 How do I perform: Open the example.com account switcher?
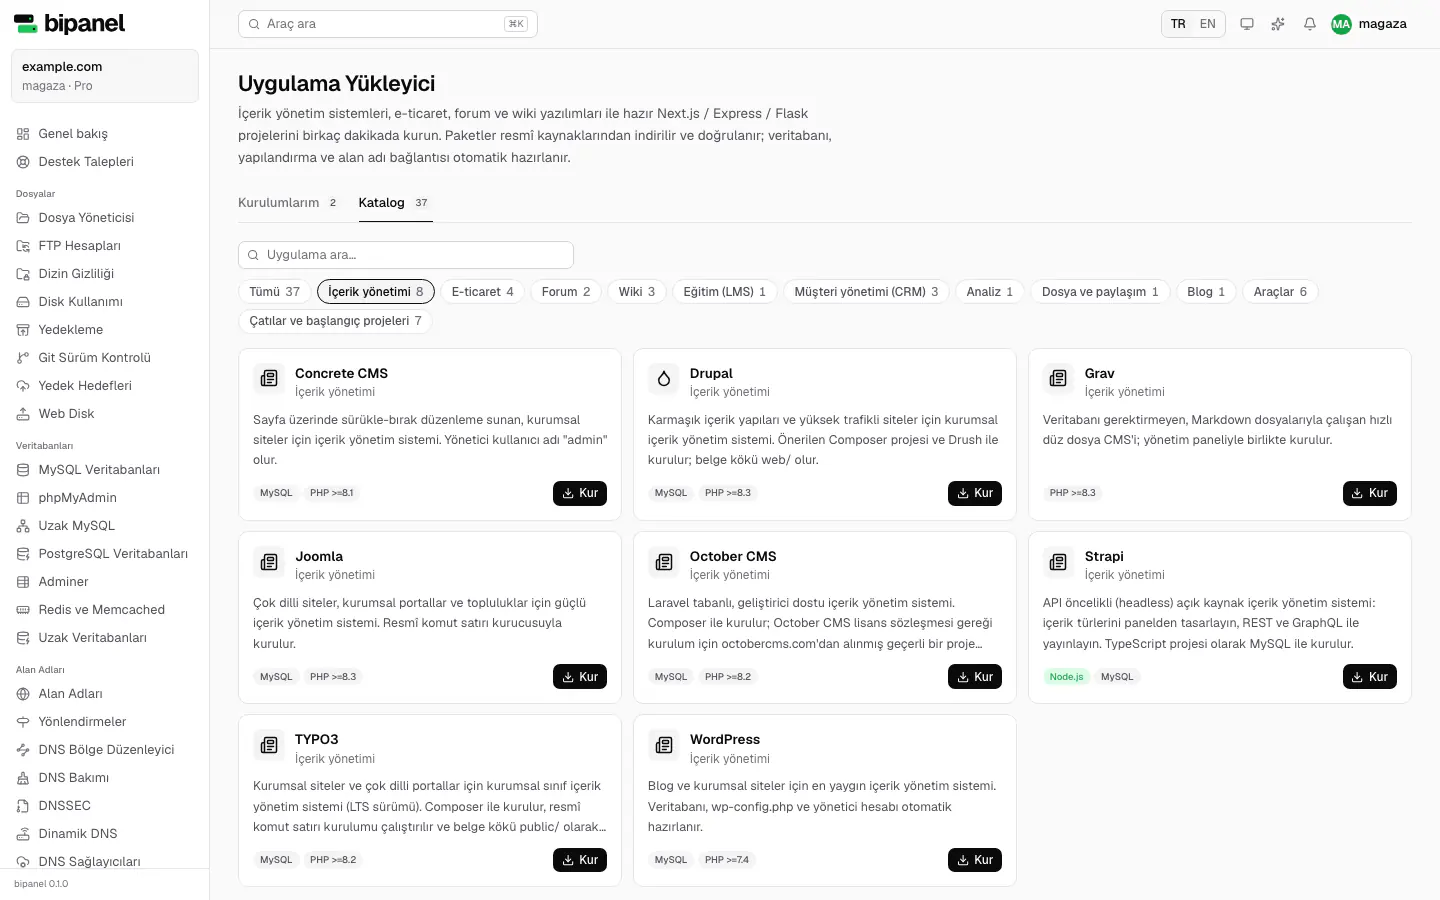[x=105, y=76]
